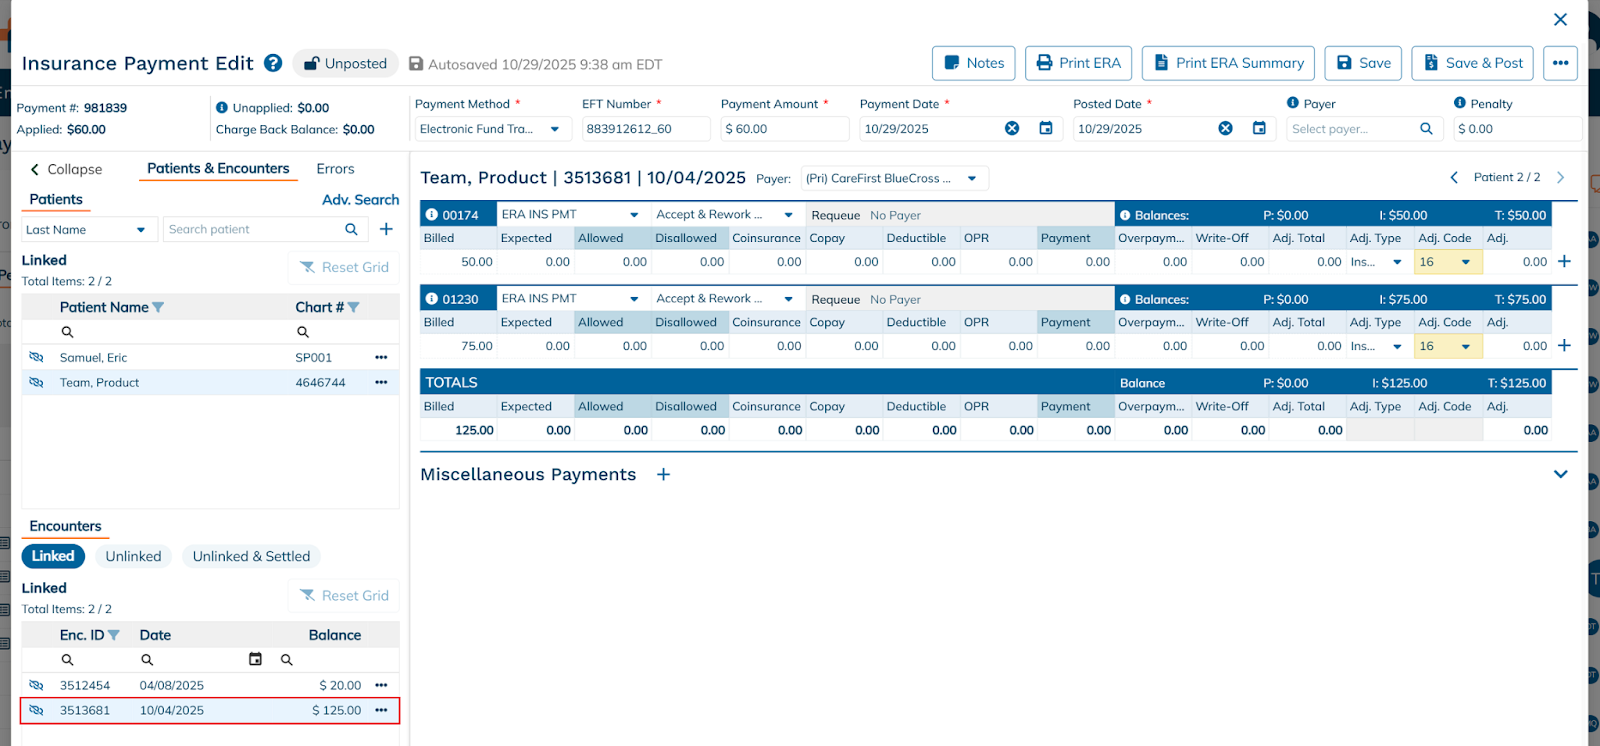Image resolution: width=1600 pixels, height=746 pixels.
Task: Add a miscellaneous payment
Action: click(x=663, y=474)
